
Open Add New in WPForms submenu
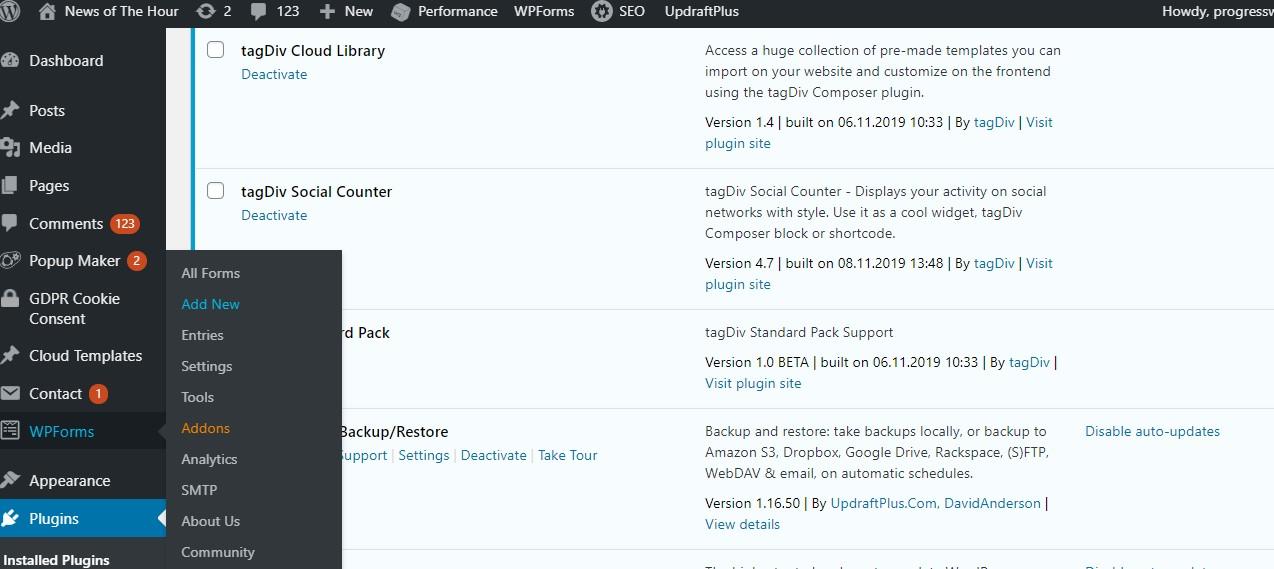point(210,304)
